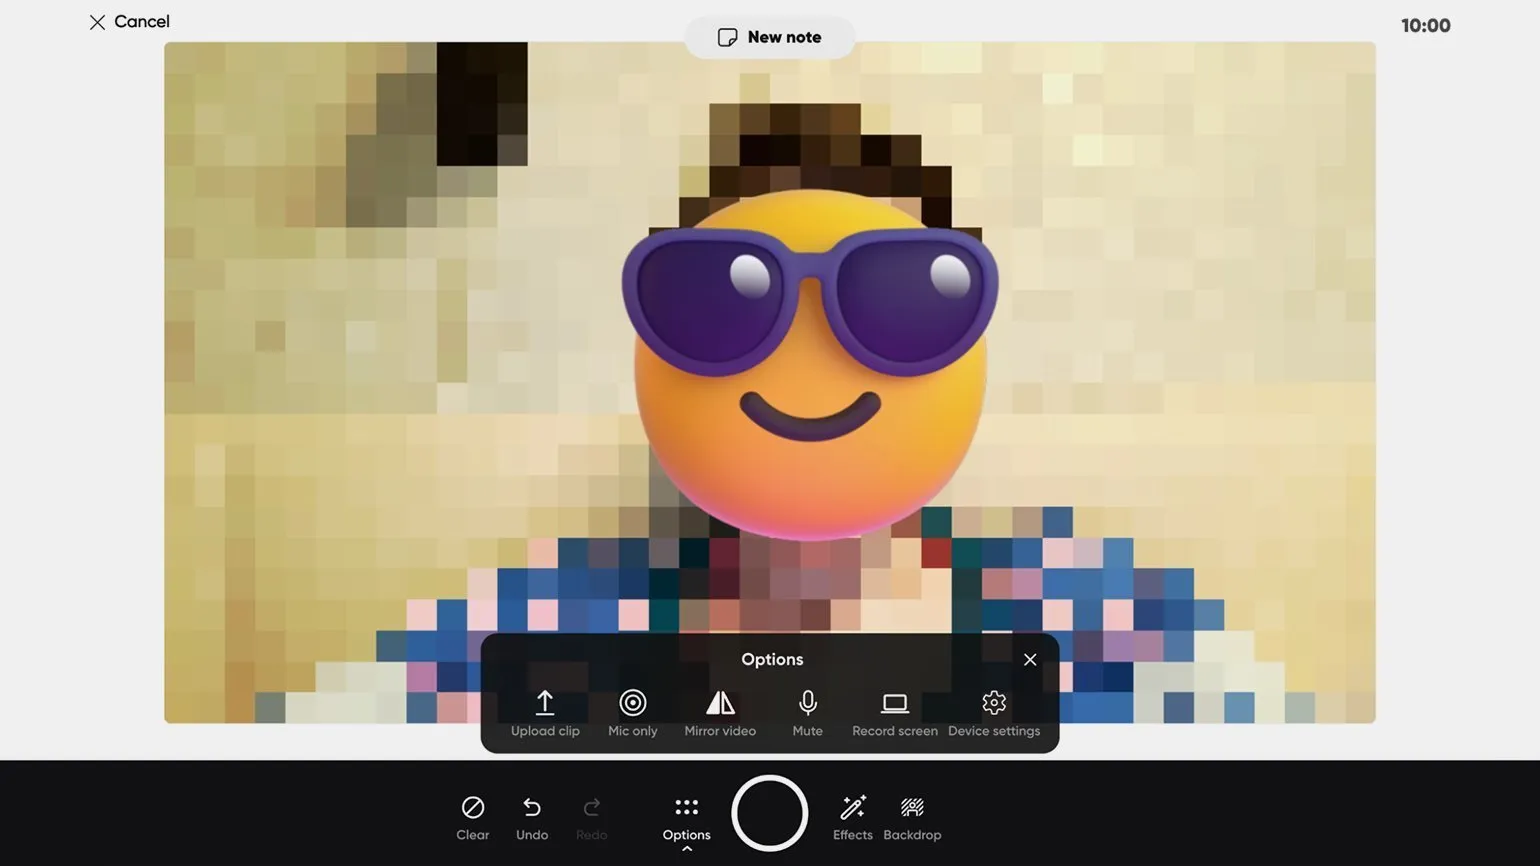Collapse the Options menu in toolbar
The width and height of the screenshot is (1540, 866).
click(686, 816)
